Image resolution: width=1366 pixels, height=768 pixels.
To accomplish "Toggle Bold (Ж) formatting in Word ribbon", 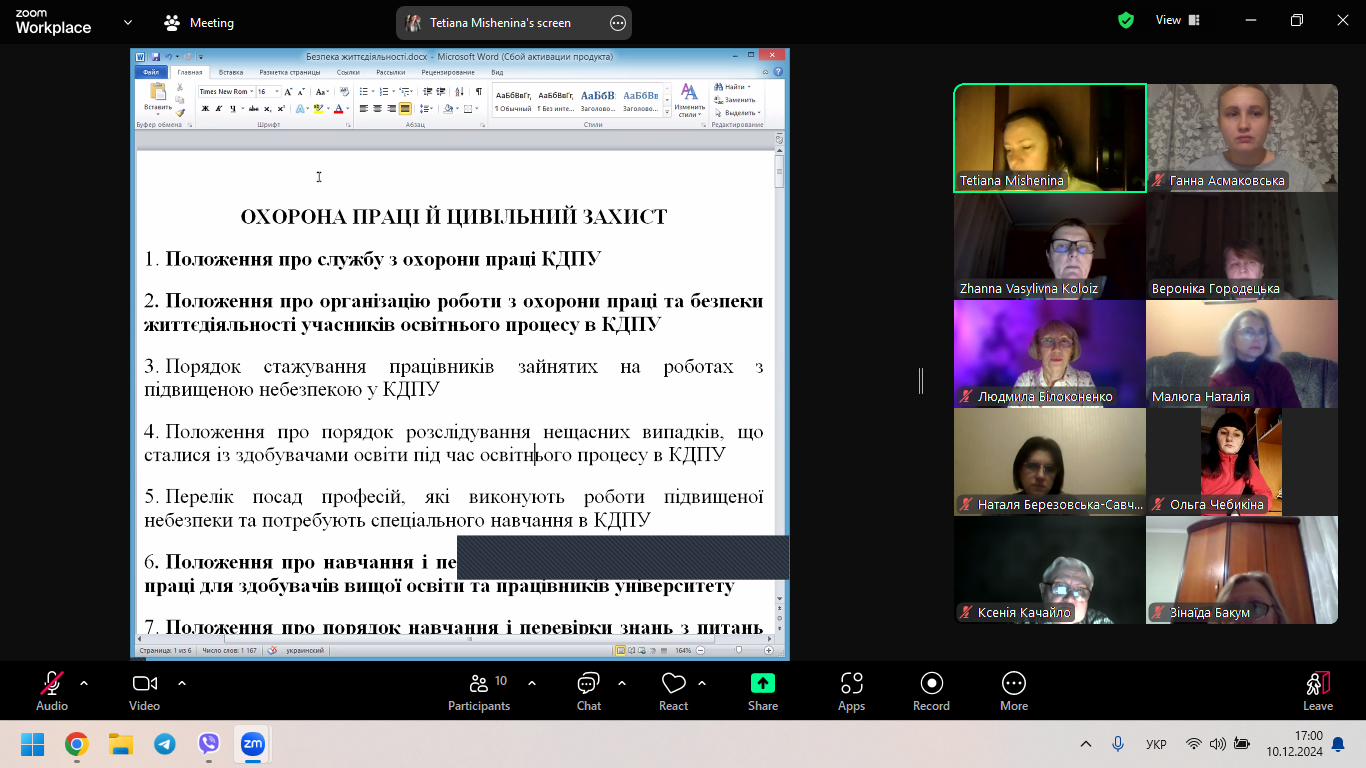I will click(x=205, y=108).
